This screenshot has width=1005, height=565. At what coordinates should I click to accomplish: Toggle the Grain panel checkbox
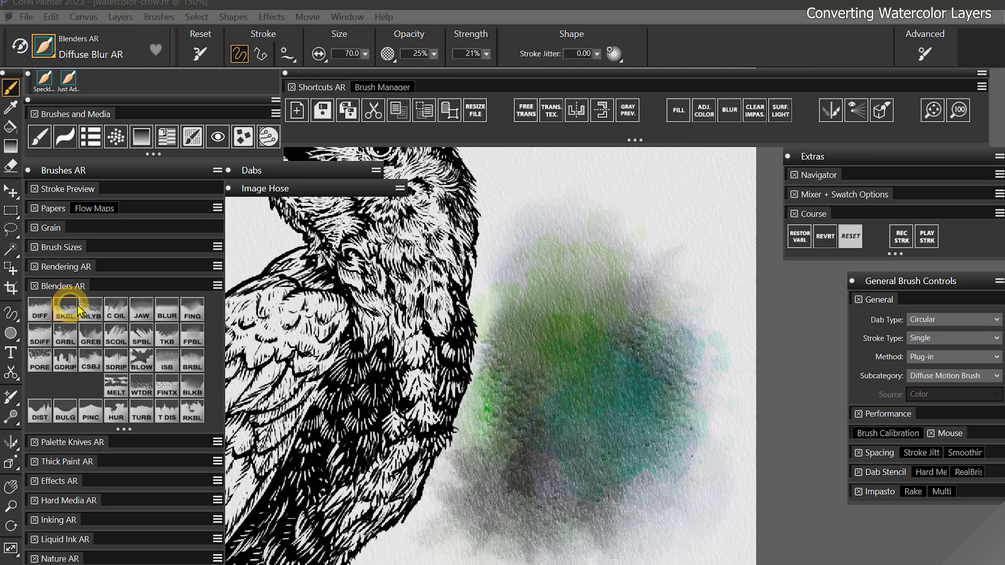pos(35,227)
